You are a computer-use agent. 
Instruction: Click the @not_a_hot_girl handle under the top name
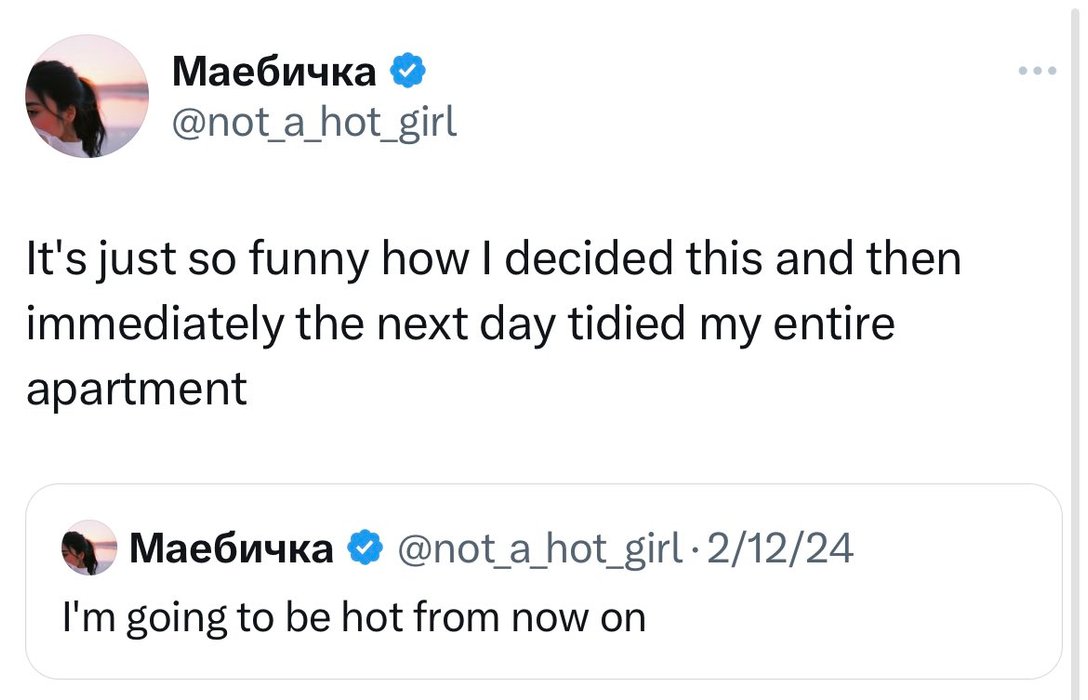point(315,122)
